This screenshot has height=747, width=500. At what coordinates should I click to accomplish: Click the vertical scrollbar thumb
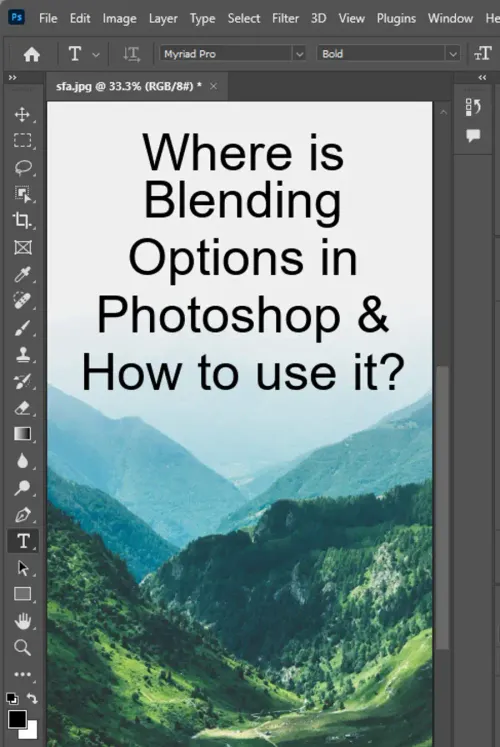pyautogui.click(x=442, y=507)
